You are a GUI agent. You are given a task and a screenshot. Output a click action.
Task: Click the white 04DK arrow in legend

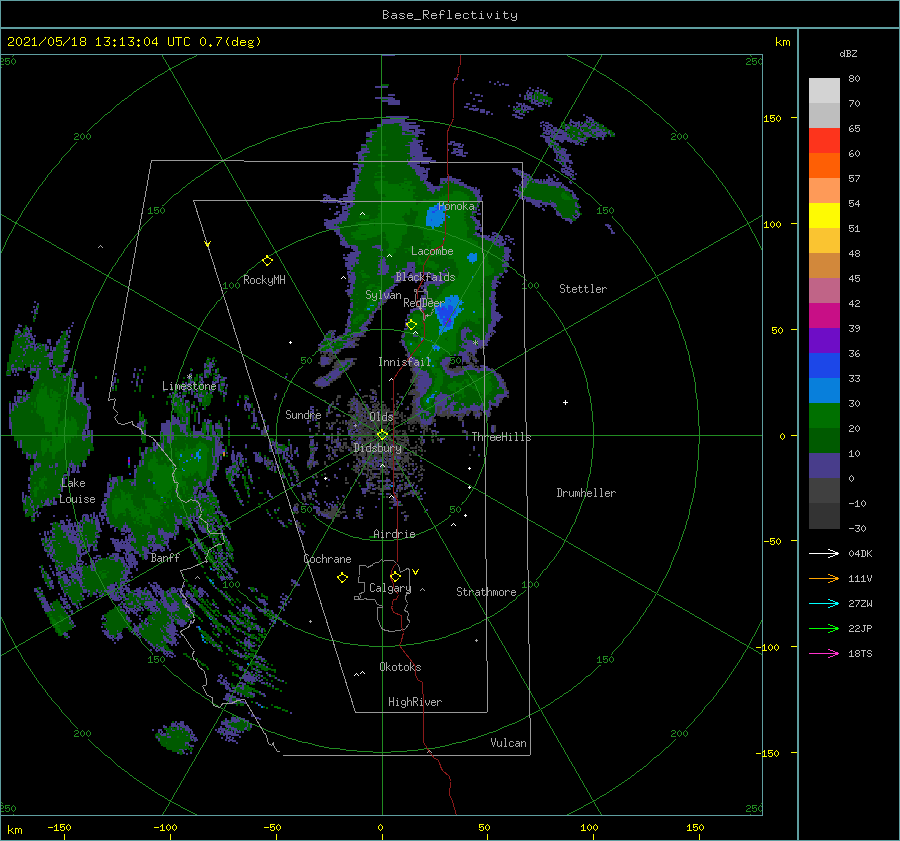824,553
